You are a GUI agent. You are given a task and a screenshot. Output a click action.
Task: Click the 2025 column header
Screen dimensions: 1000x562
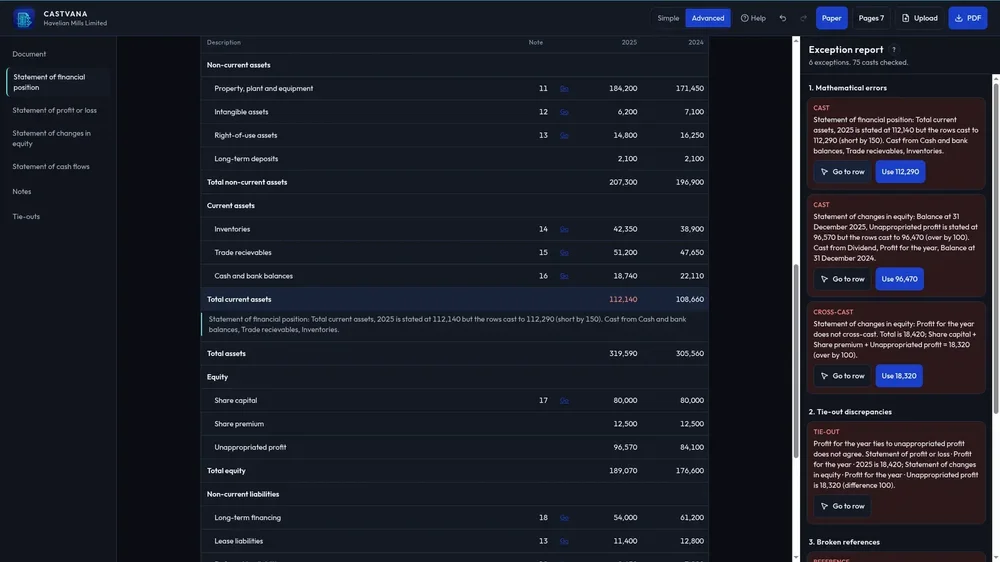point(629,43)
